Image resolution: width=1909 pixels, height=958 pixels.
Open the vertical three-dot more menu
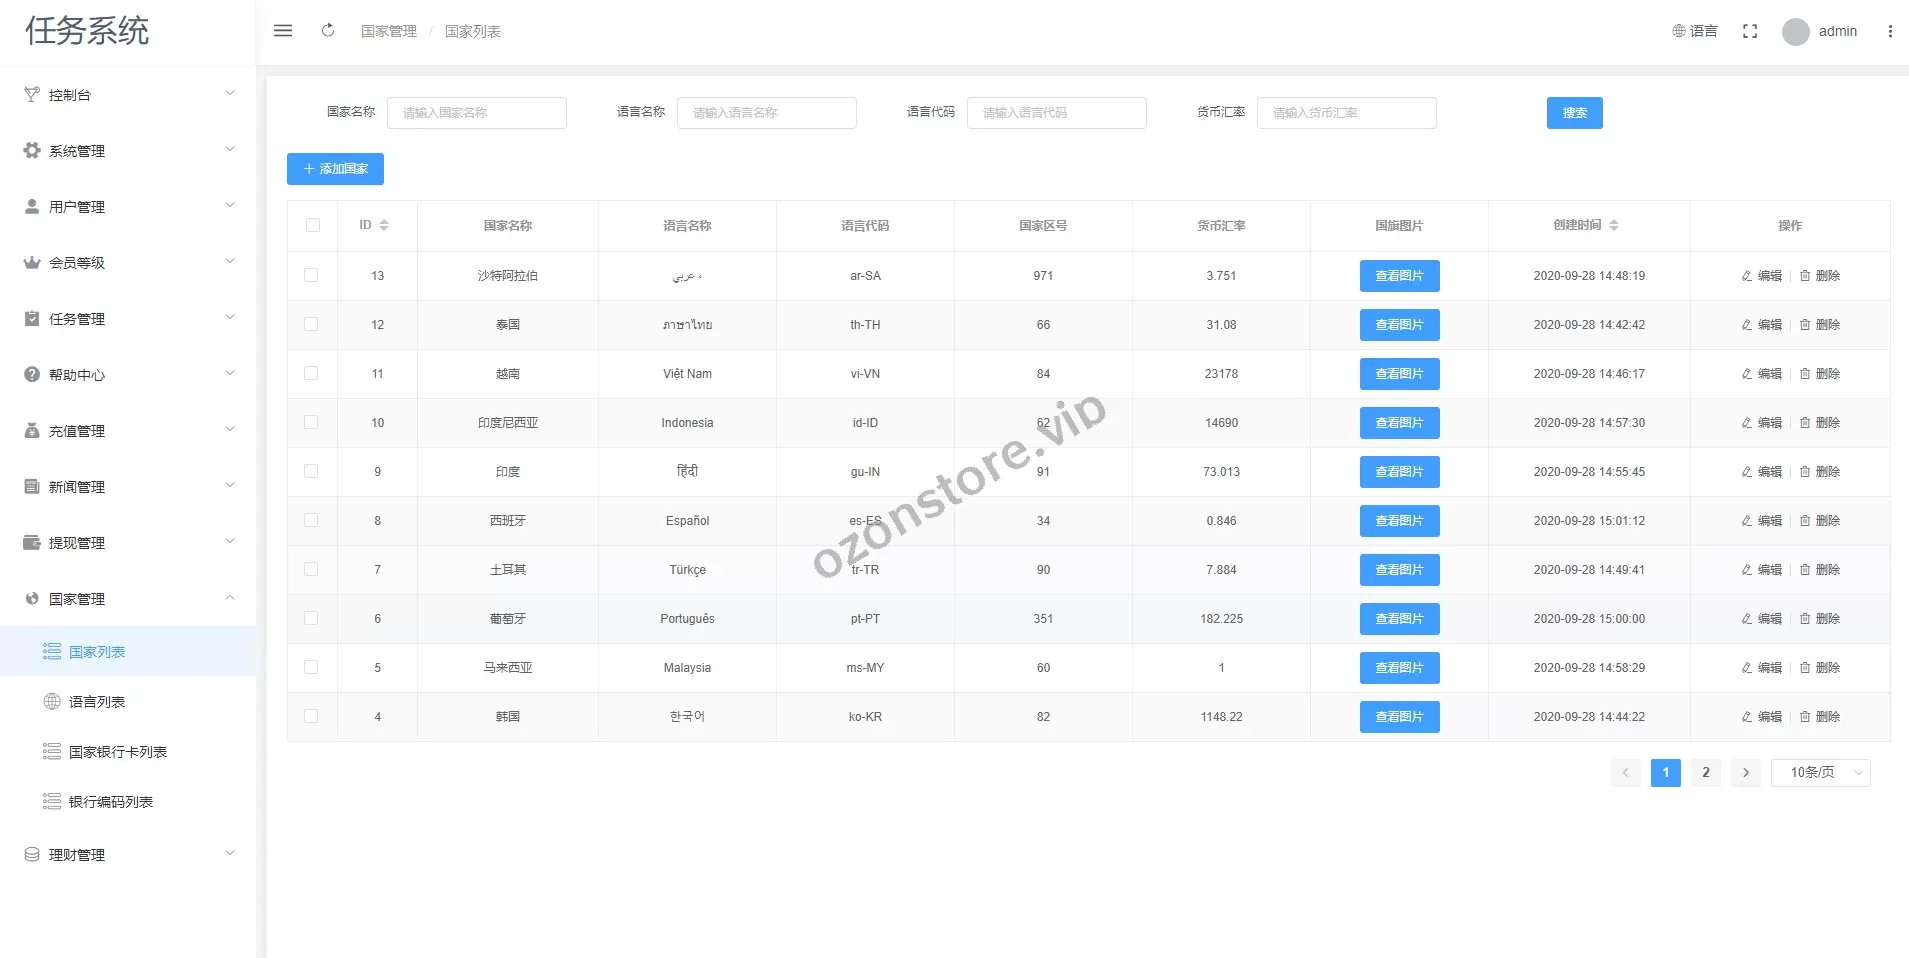(x=1889, y=31)
